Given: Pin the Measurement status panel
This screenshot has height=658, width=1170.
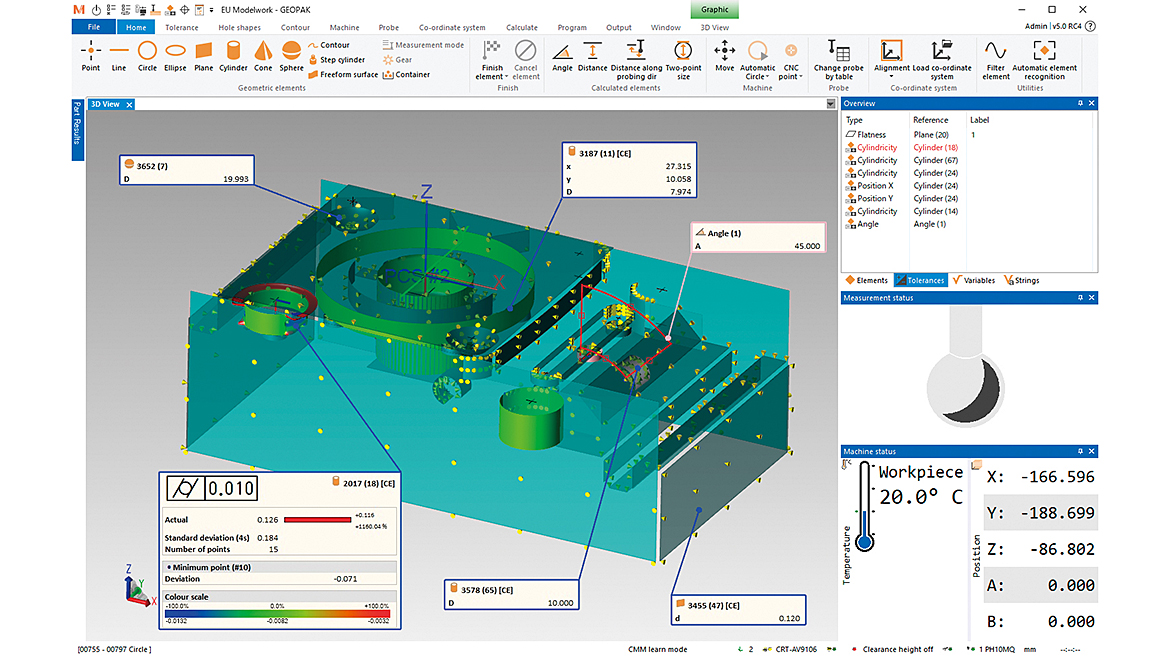Looking at the screenshot, I should (x=1080, y=298).
